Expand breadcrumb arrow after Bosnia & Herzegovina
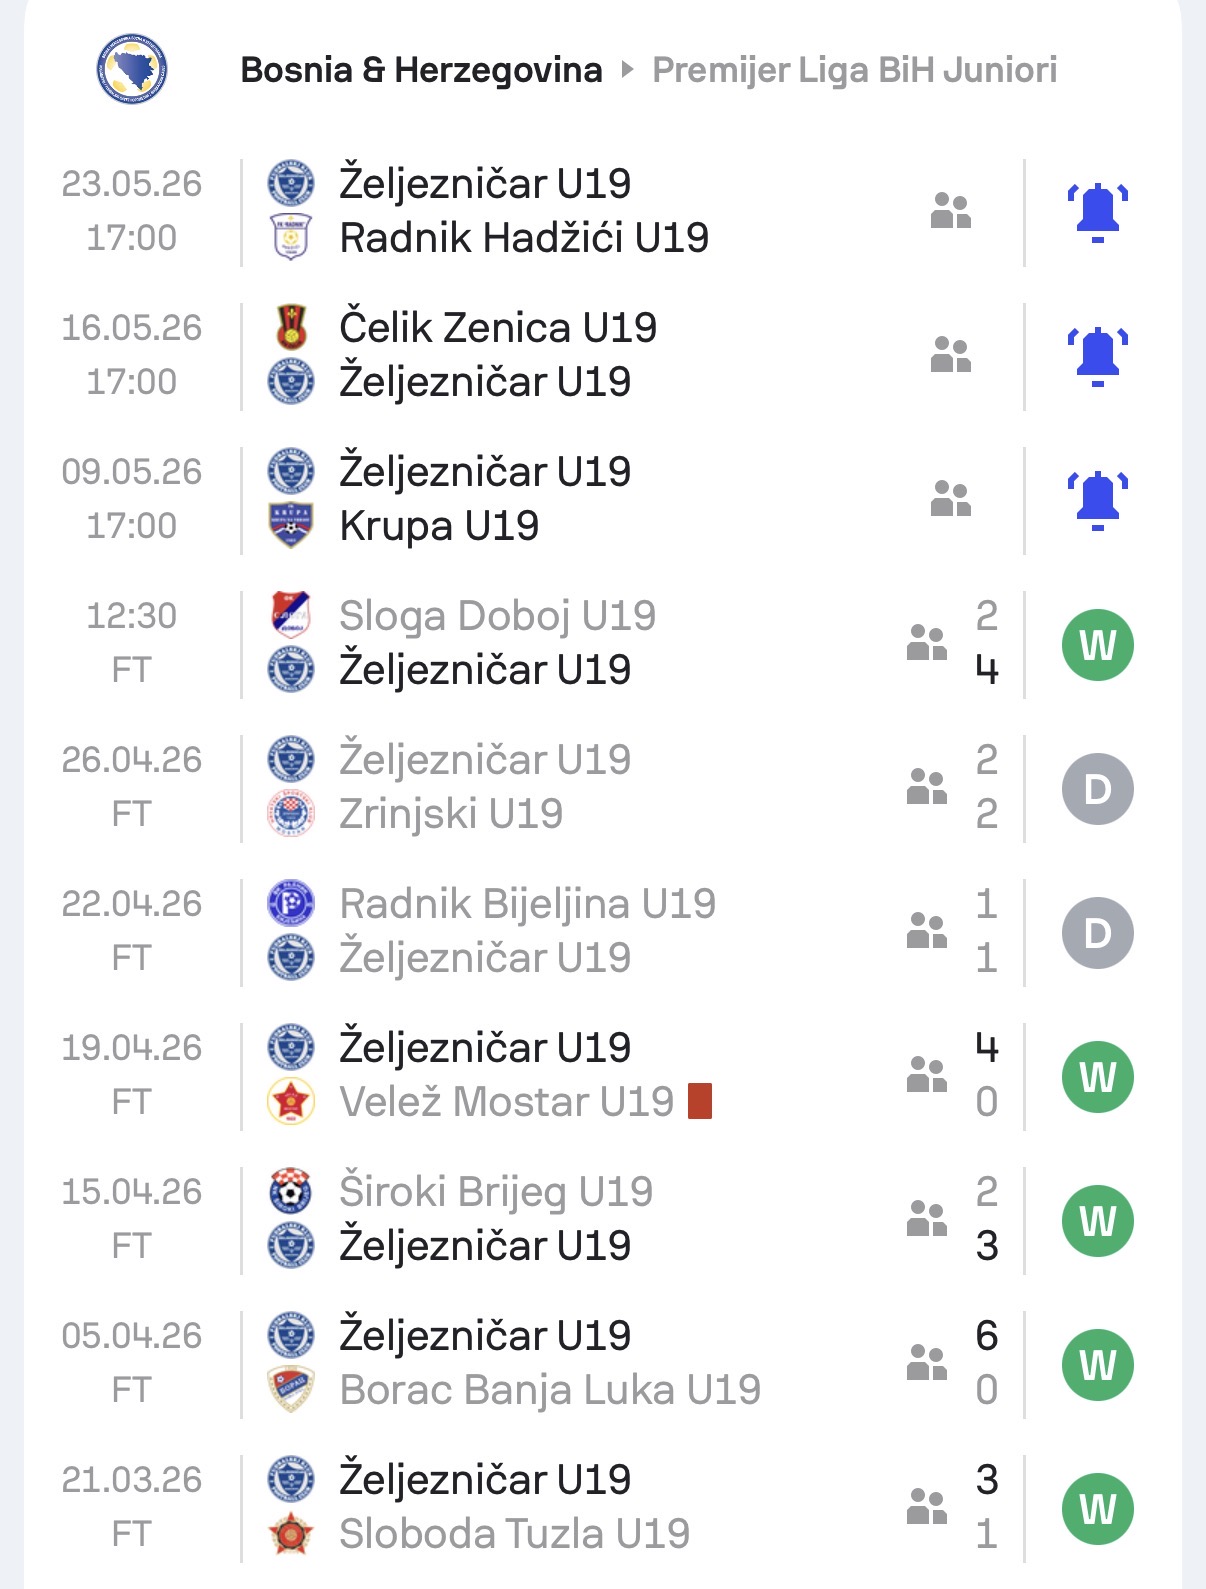Viewport: 1206px width, 1589px height. point(628,69)
